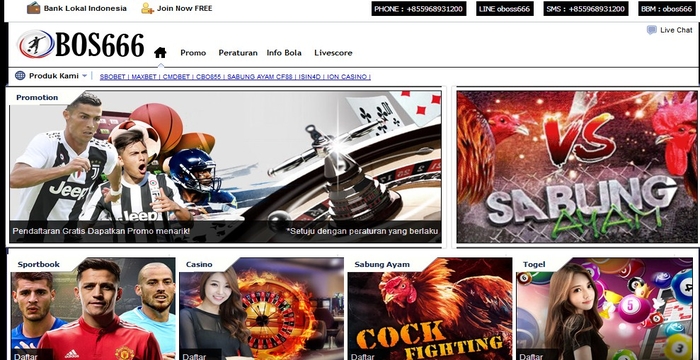Open the Casino roulette thumbnail
Viewport: 700px width, 360px height.
tap(262, 309)
